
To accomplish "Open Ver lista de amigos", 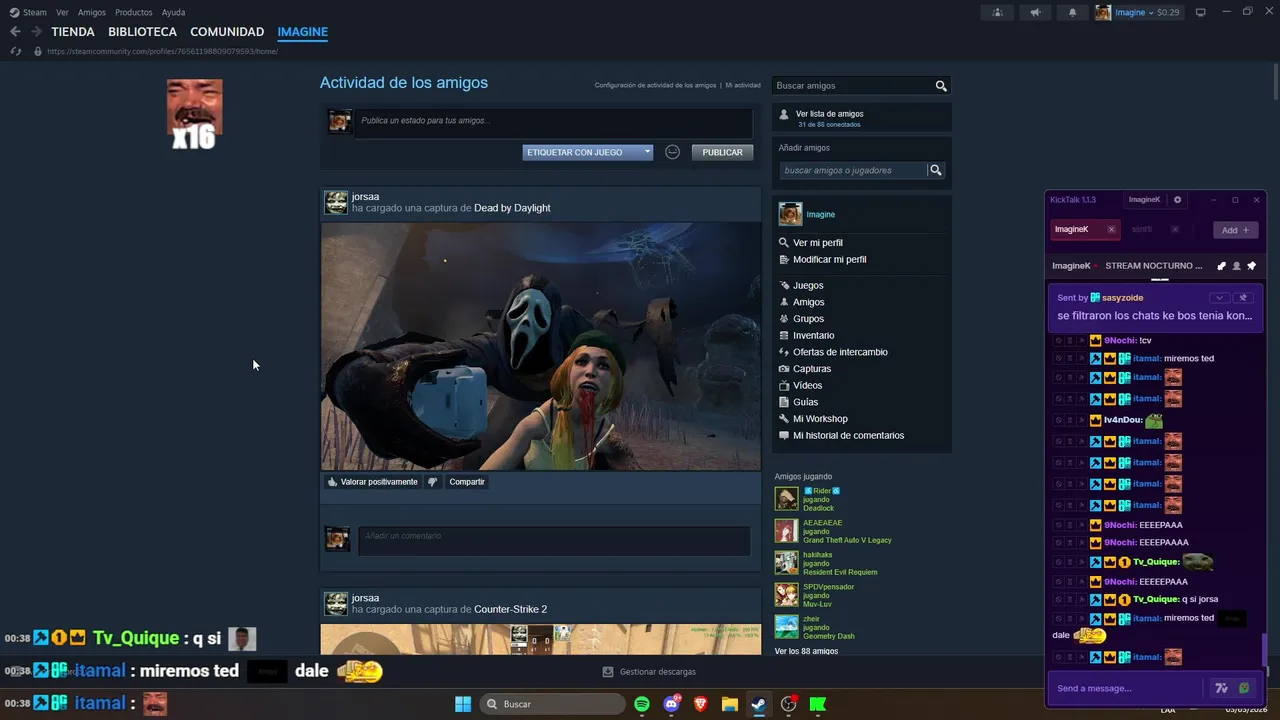I will coord(829,114).
